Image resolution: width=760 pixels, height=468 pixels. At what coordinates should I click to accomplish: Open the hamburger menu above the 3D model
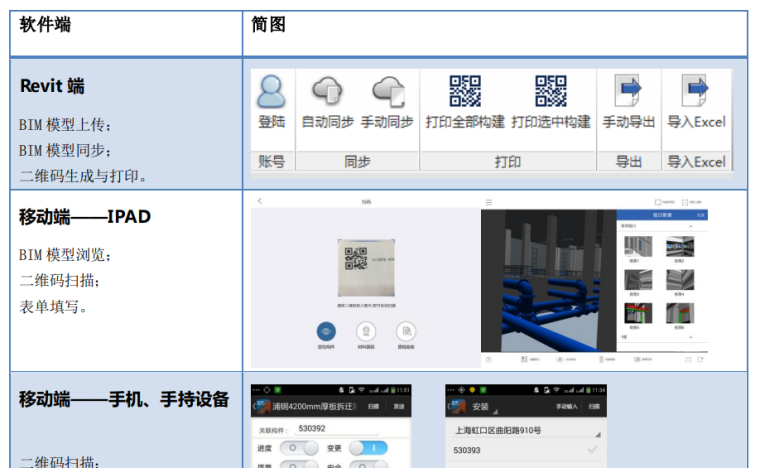488,201
